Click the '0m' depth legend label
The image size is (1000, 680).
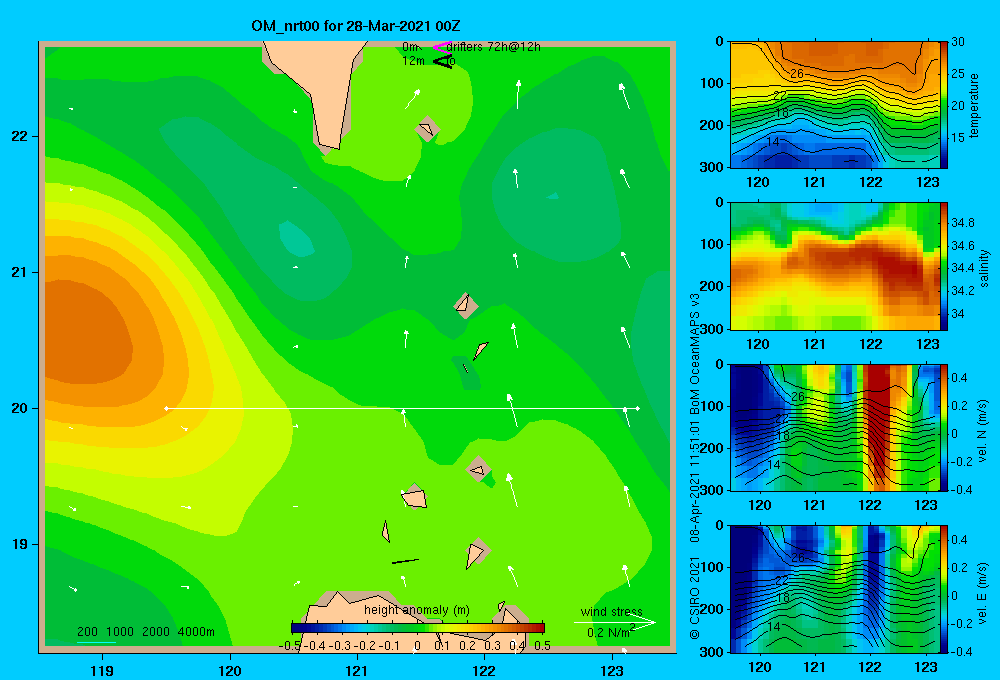[410, 47]
